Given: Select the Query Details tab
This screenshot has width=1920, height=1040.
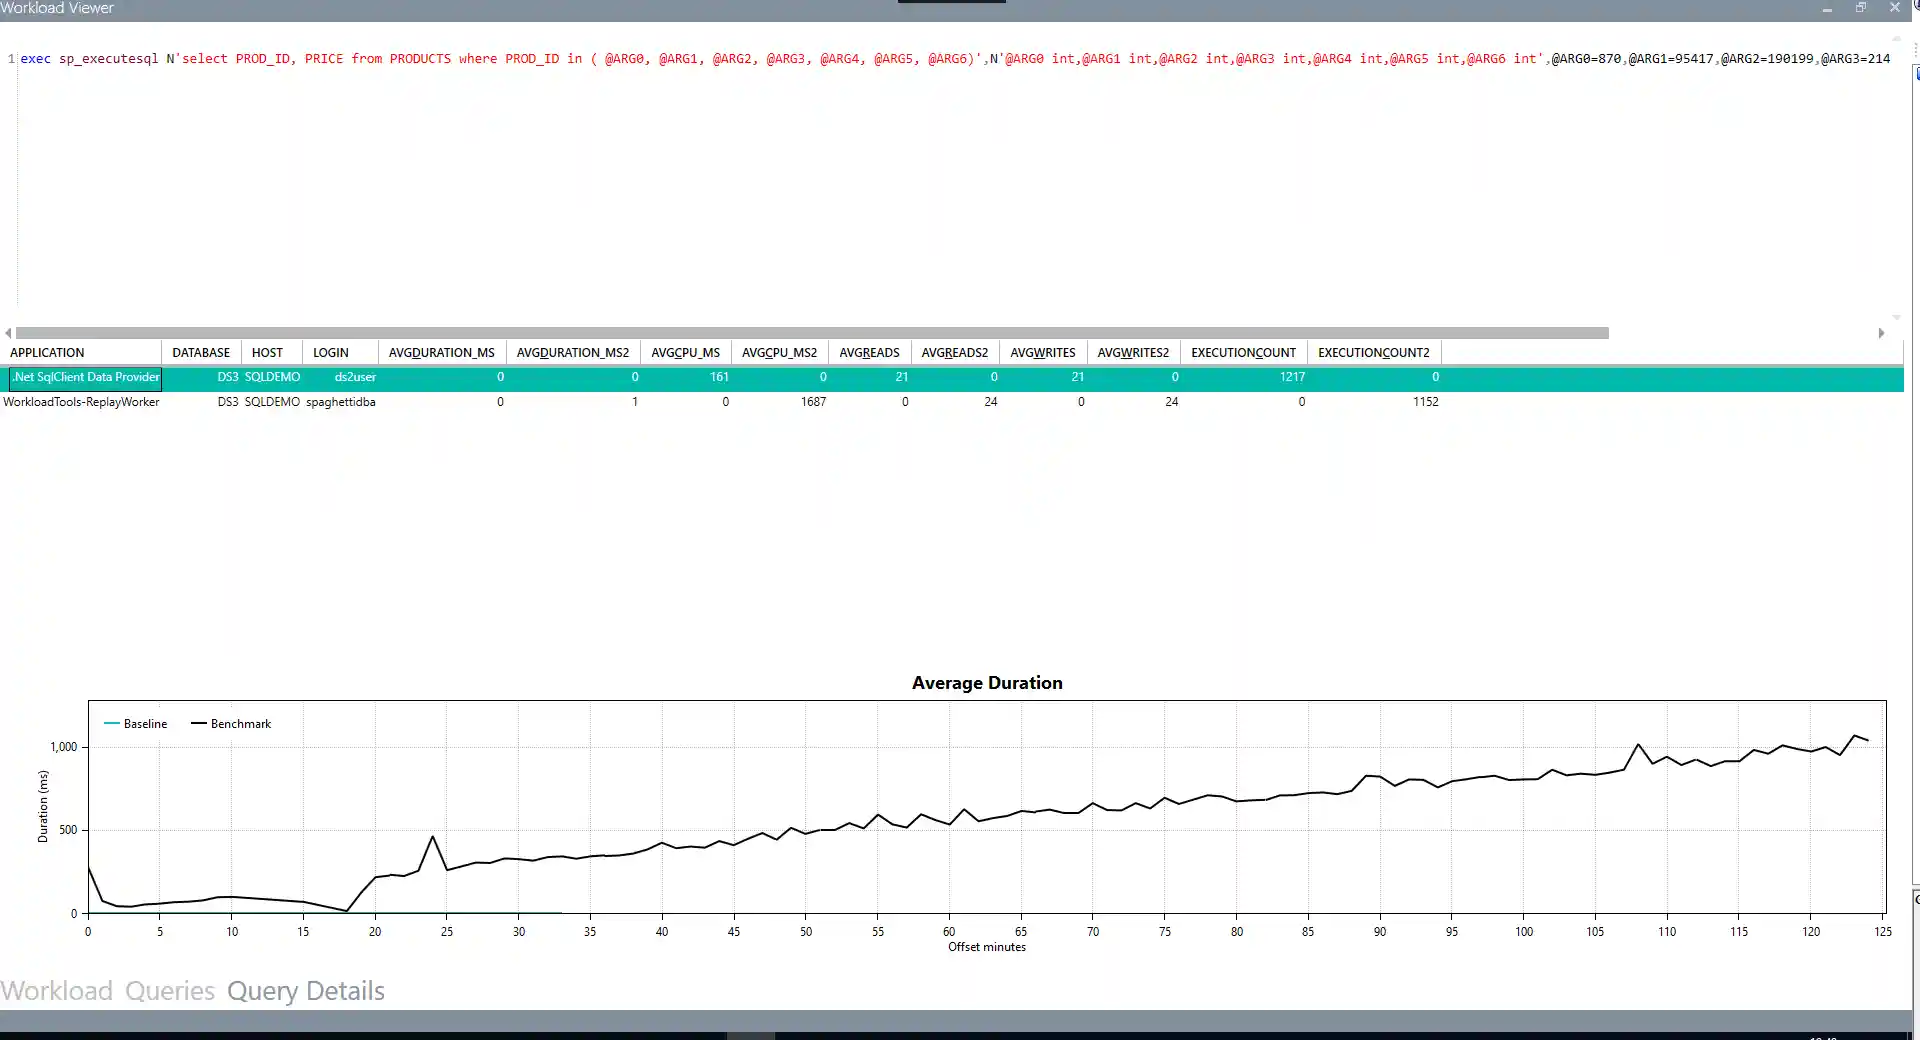Looking at the screenshot, I should point(305,991).
